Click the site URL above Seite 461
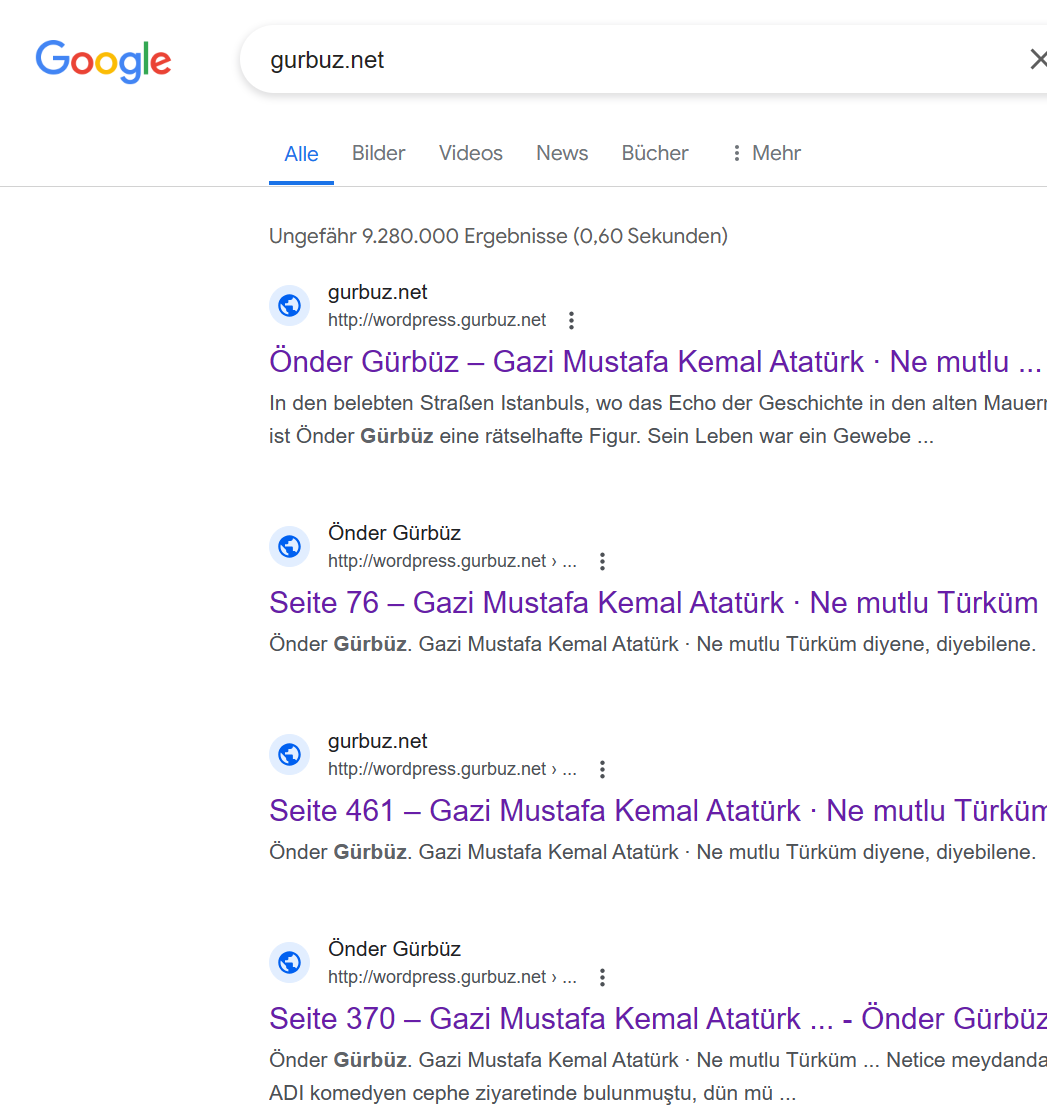The height and width of the screenshot is (1111, 1047). [x=452, y=769]
